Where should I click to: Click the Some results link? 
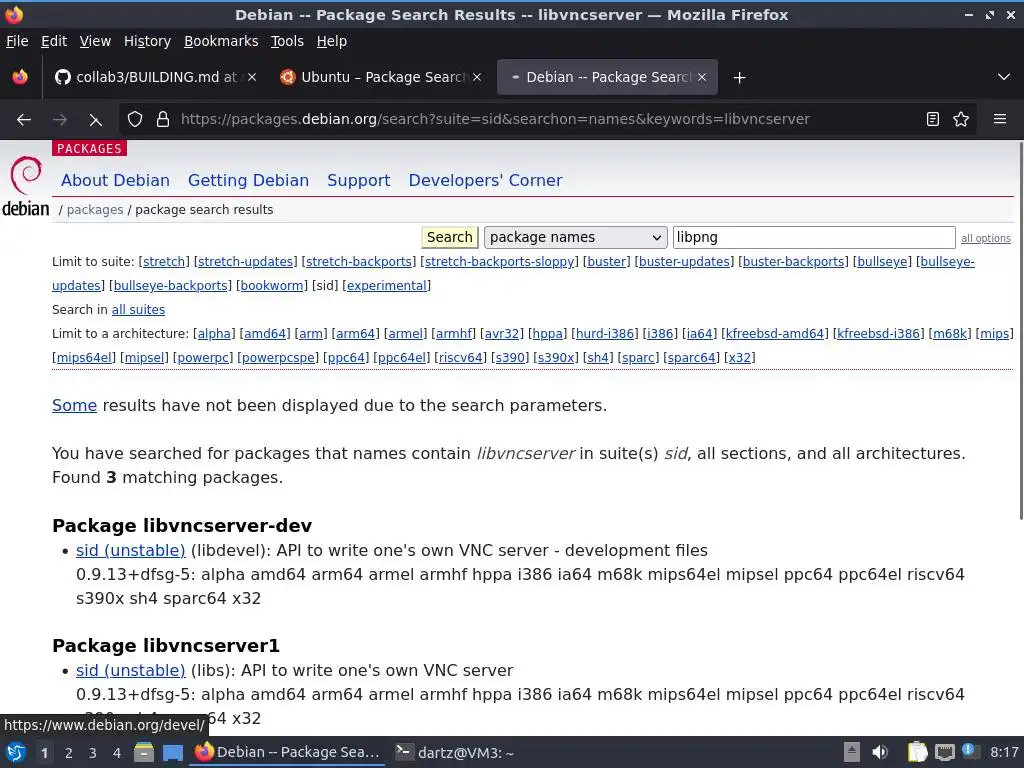click(x=74, y=406)
